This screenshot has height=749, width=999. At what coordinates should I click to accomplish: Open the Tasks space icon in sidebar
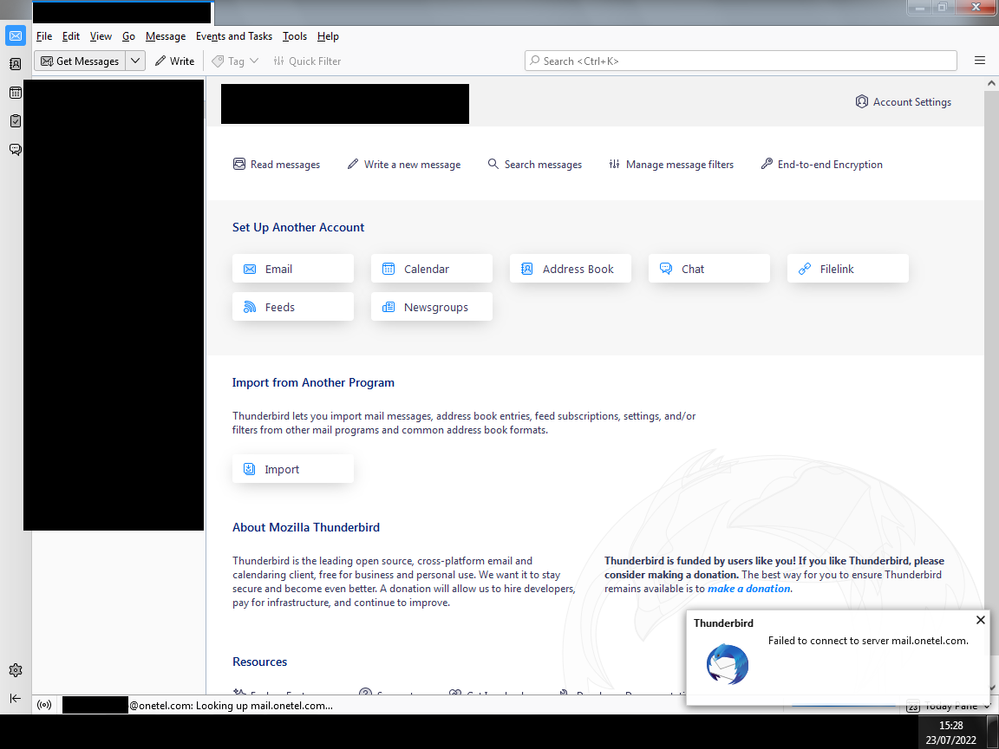click(x=15, y=121)
